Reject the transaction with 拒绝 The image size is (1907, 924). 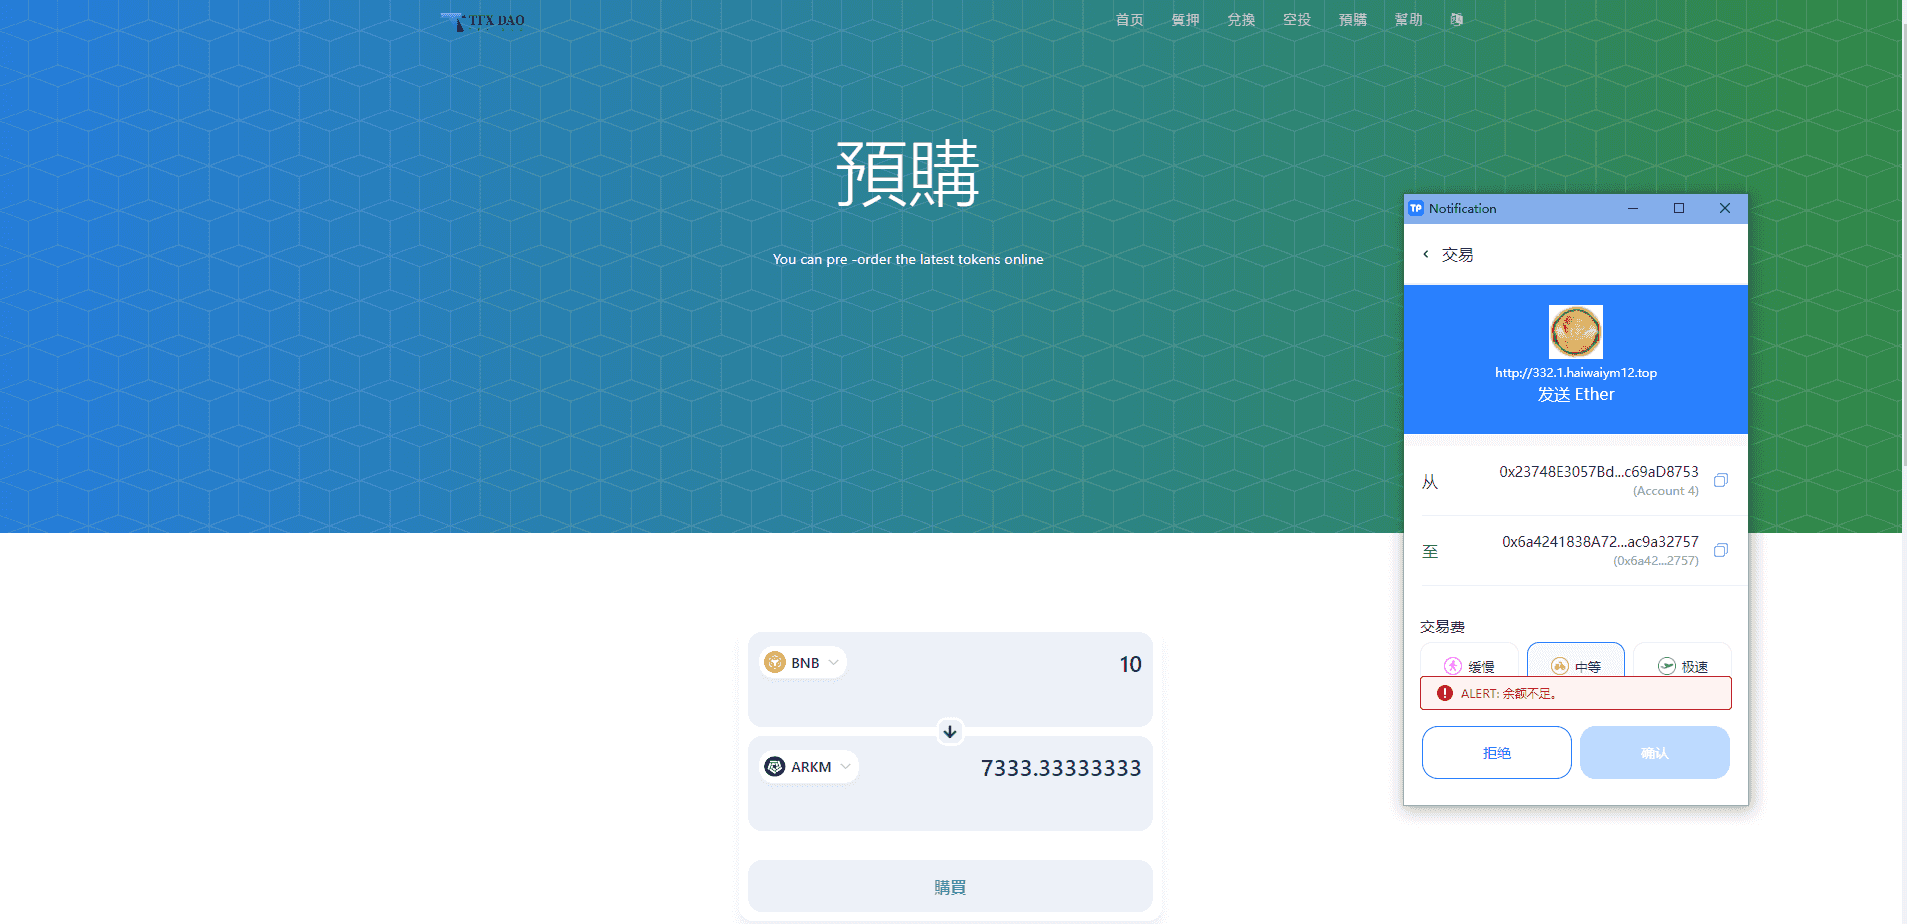[1496, 753]
